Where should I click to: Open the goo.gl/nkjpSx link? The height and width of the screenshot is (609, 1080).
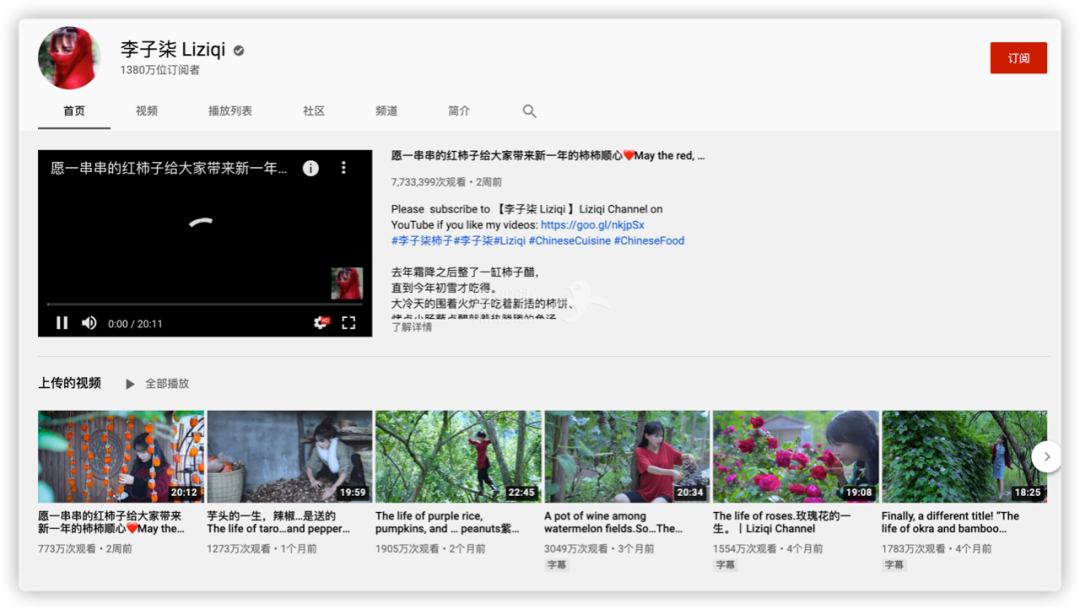coord(592,225)
